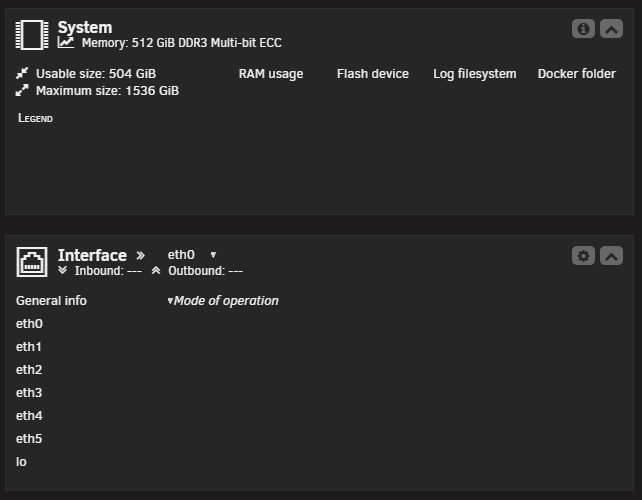Click the double-arrow next to Interface
642x500 pixels.
140,256
